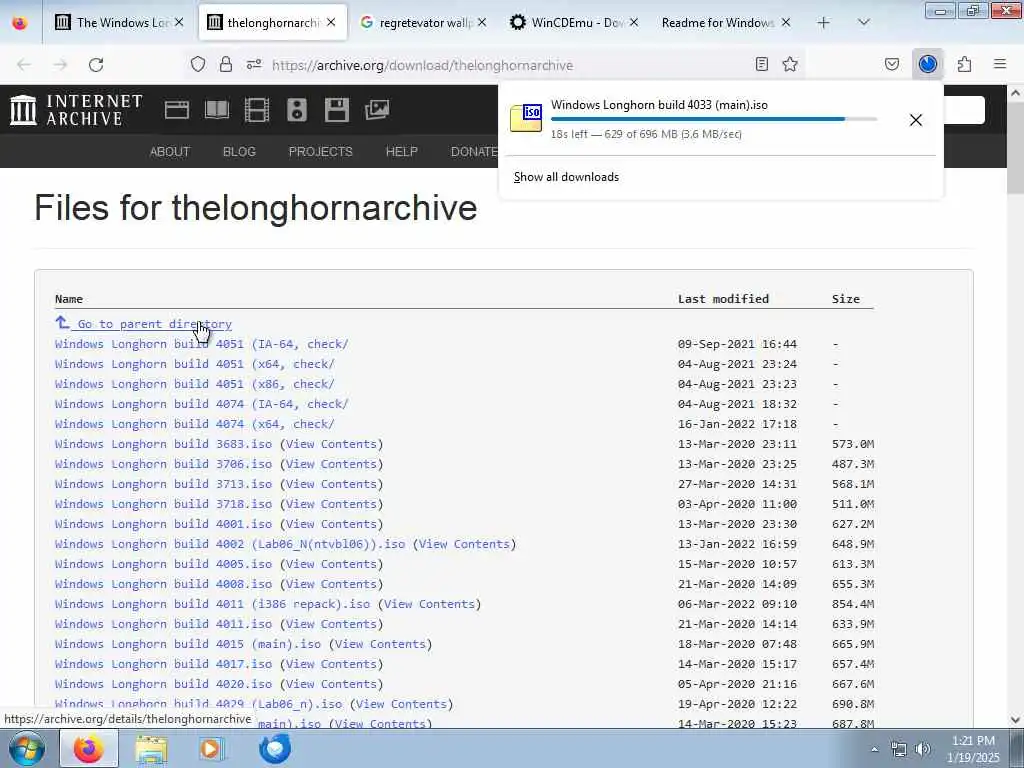Cancel the Longhorn build 4033 download

pyautogui.click(x=916, y=120)
